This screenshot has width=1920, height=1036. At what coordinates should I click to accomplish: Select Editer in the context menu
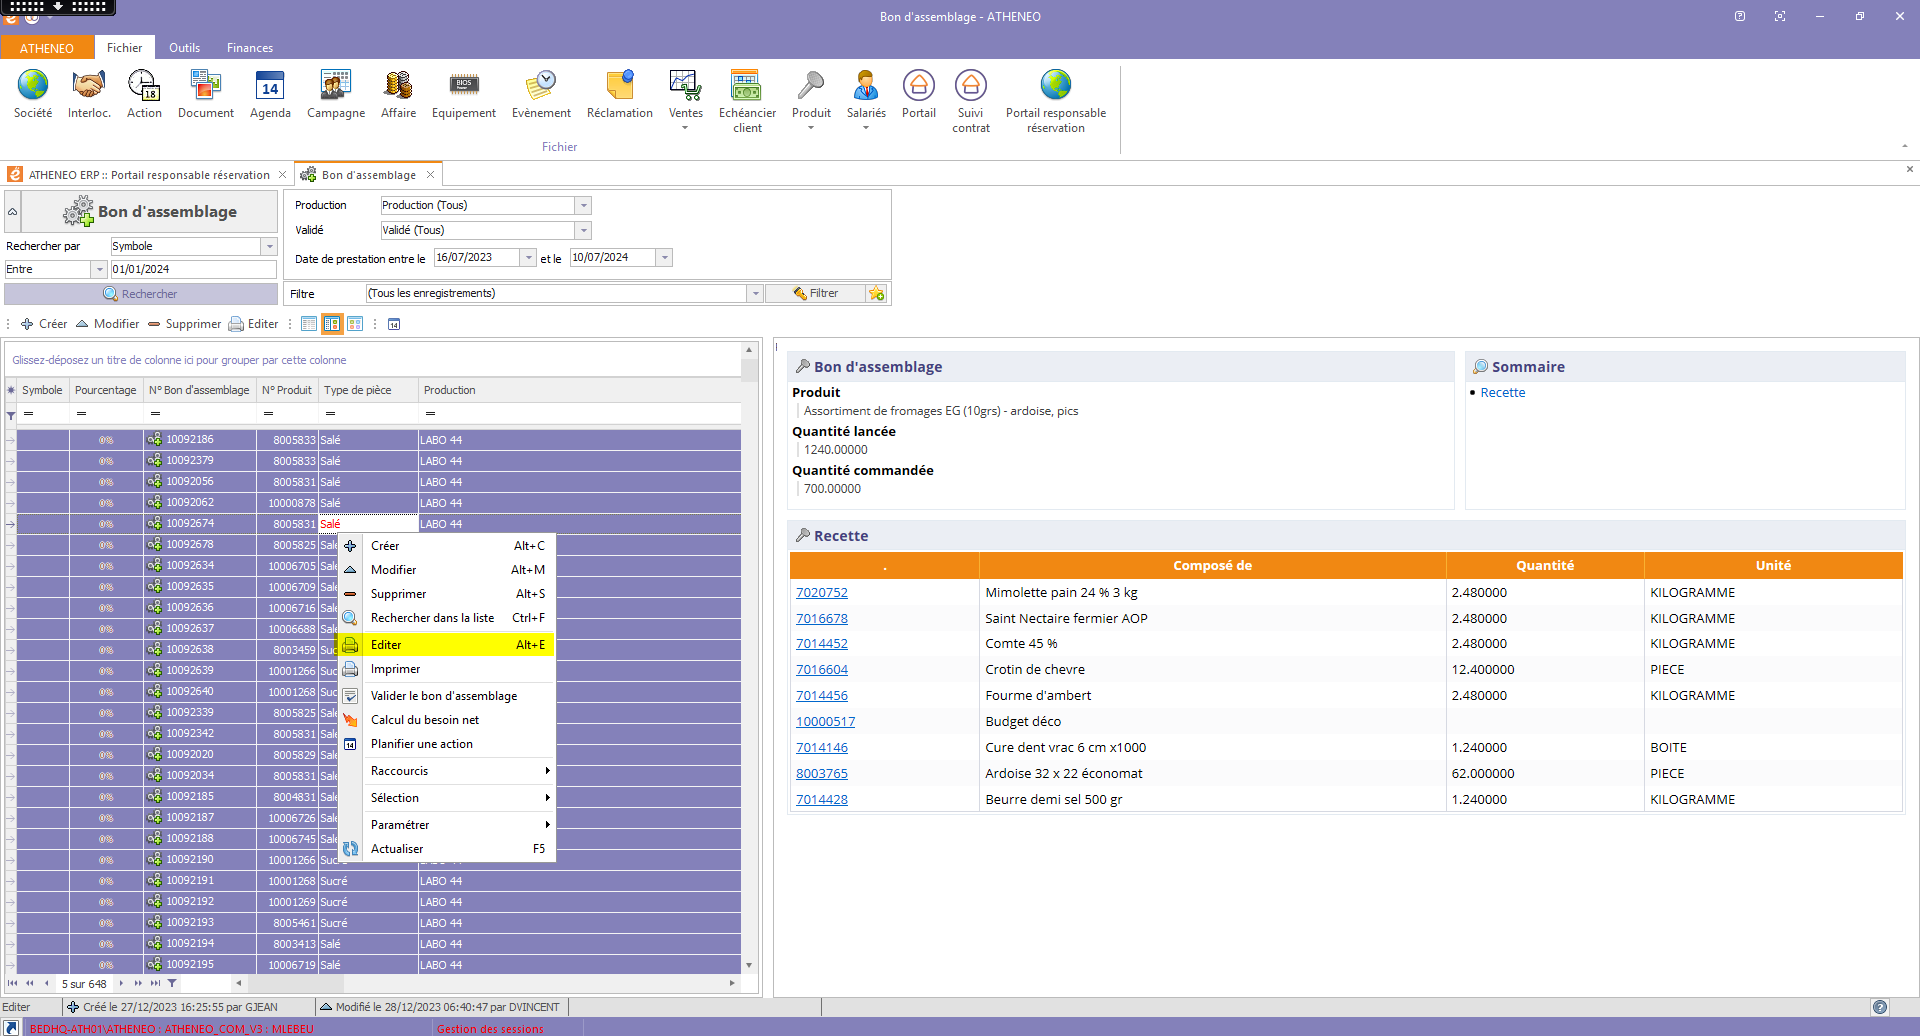pyautogui.click(x=386, y=645)
